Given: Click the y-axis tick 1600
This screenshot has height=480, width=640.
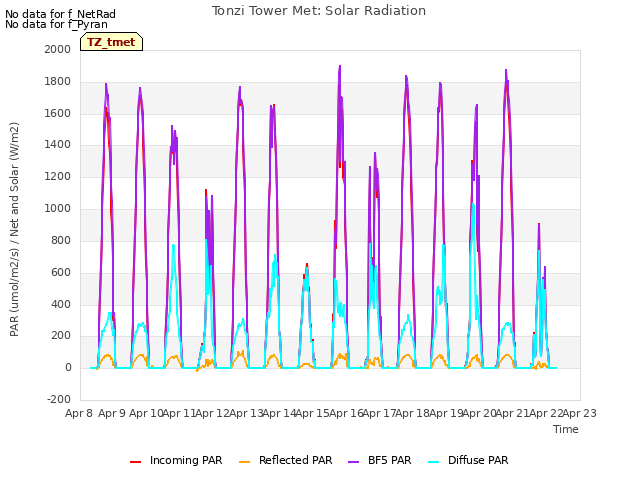Looking at the screenshot, I should pos(58,113).
